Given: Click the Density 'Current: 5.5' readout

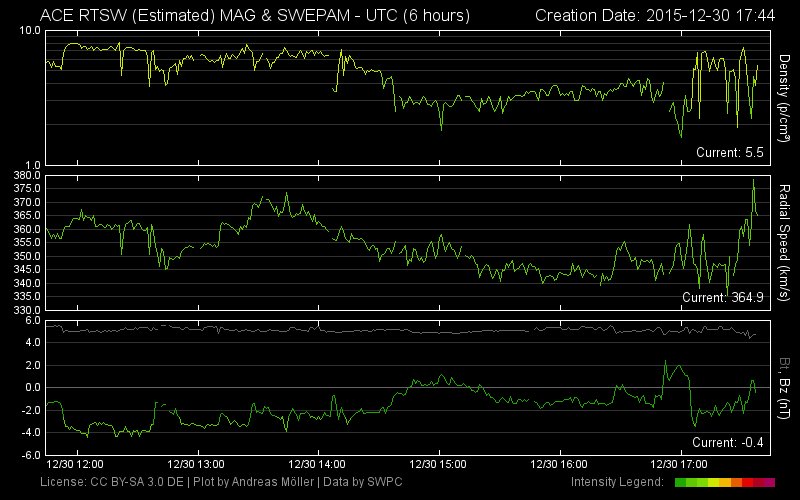Looking at the screenshot, I should pyautogui.click(x=730, y=152).
